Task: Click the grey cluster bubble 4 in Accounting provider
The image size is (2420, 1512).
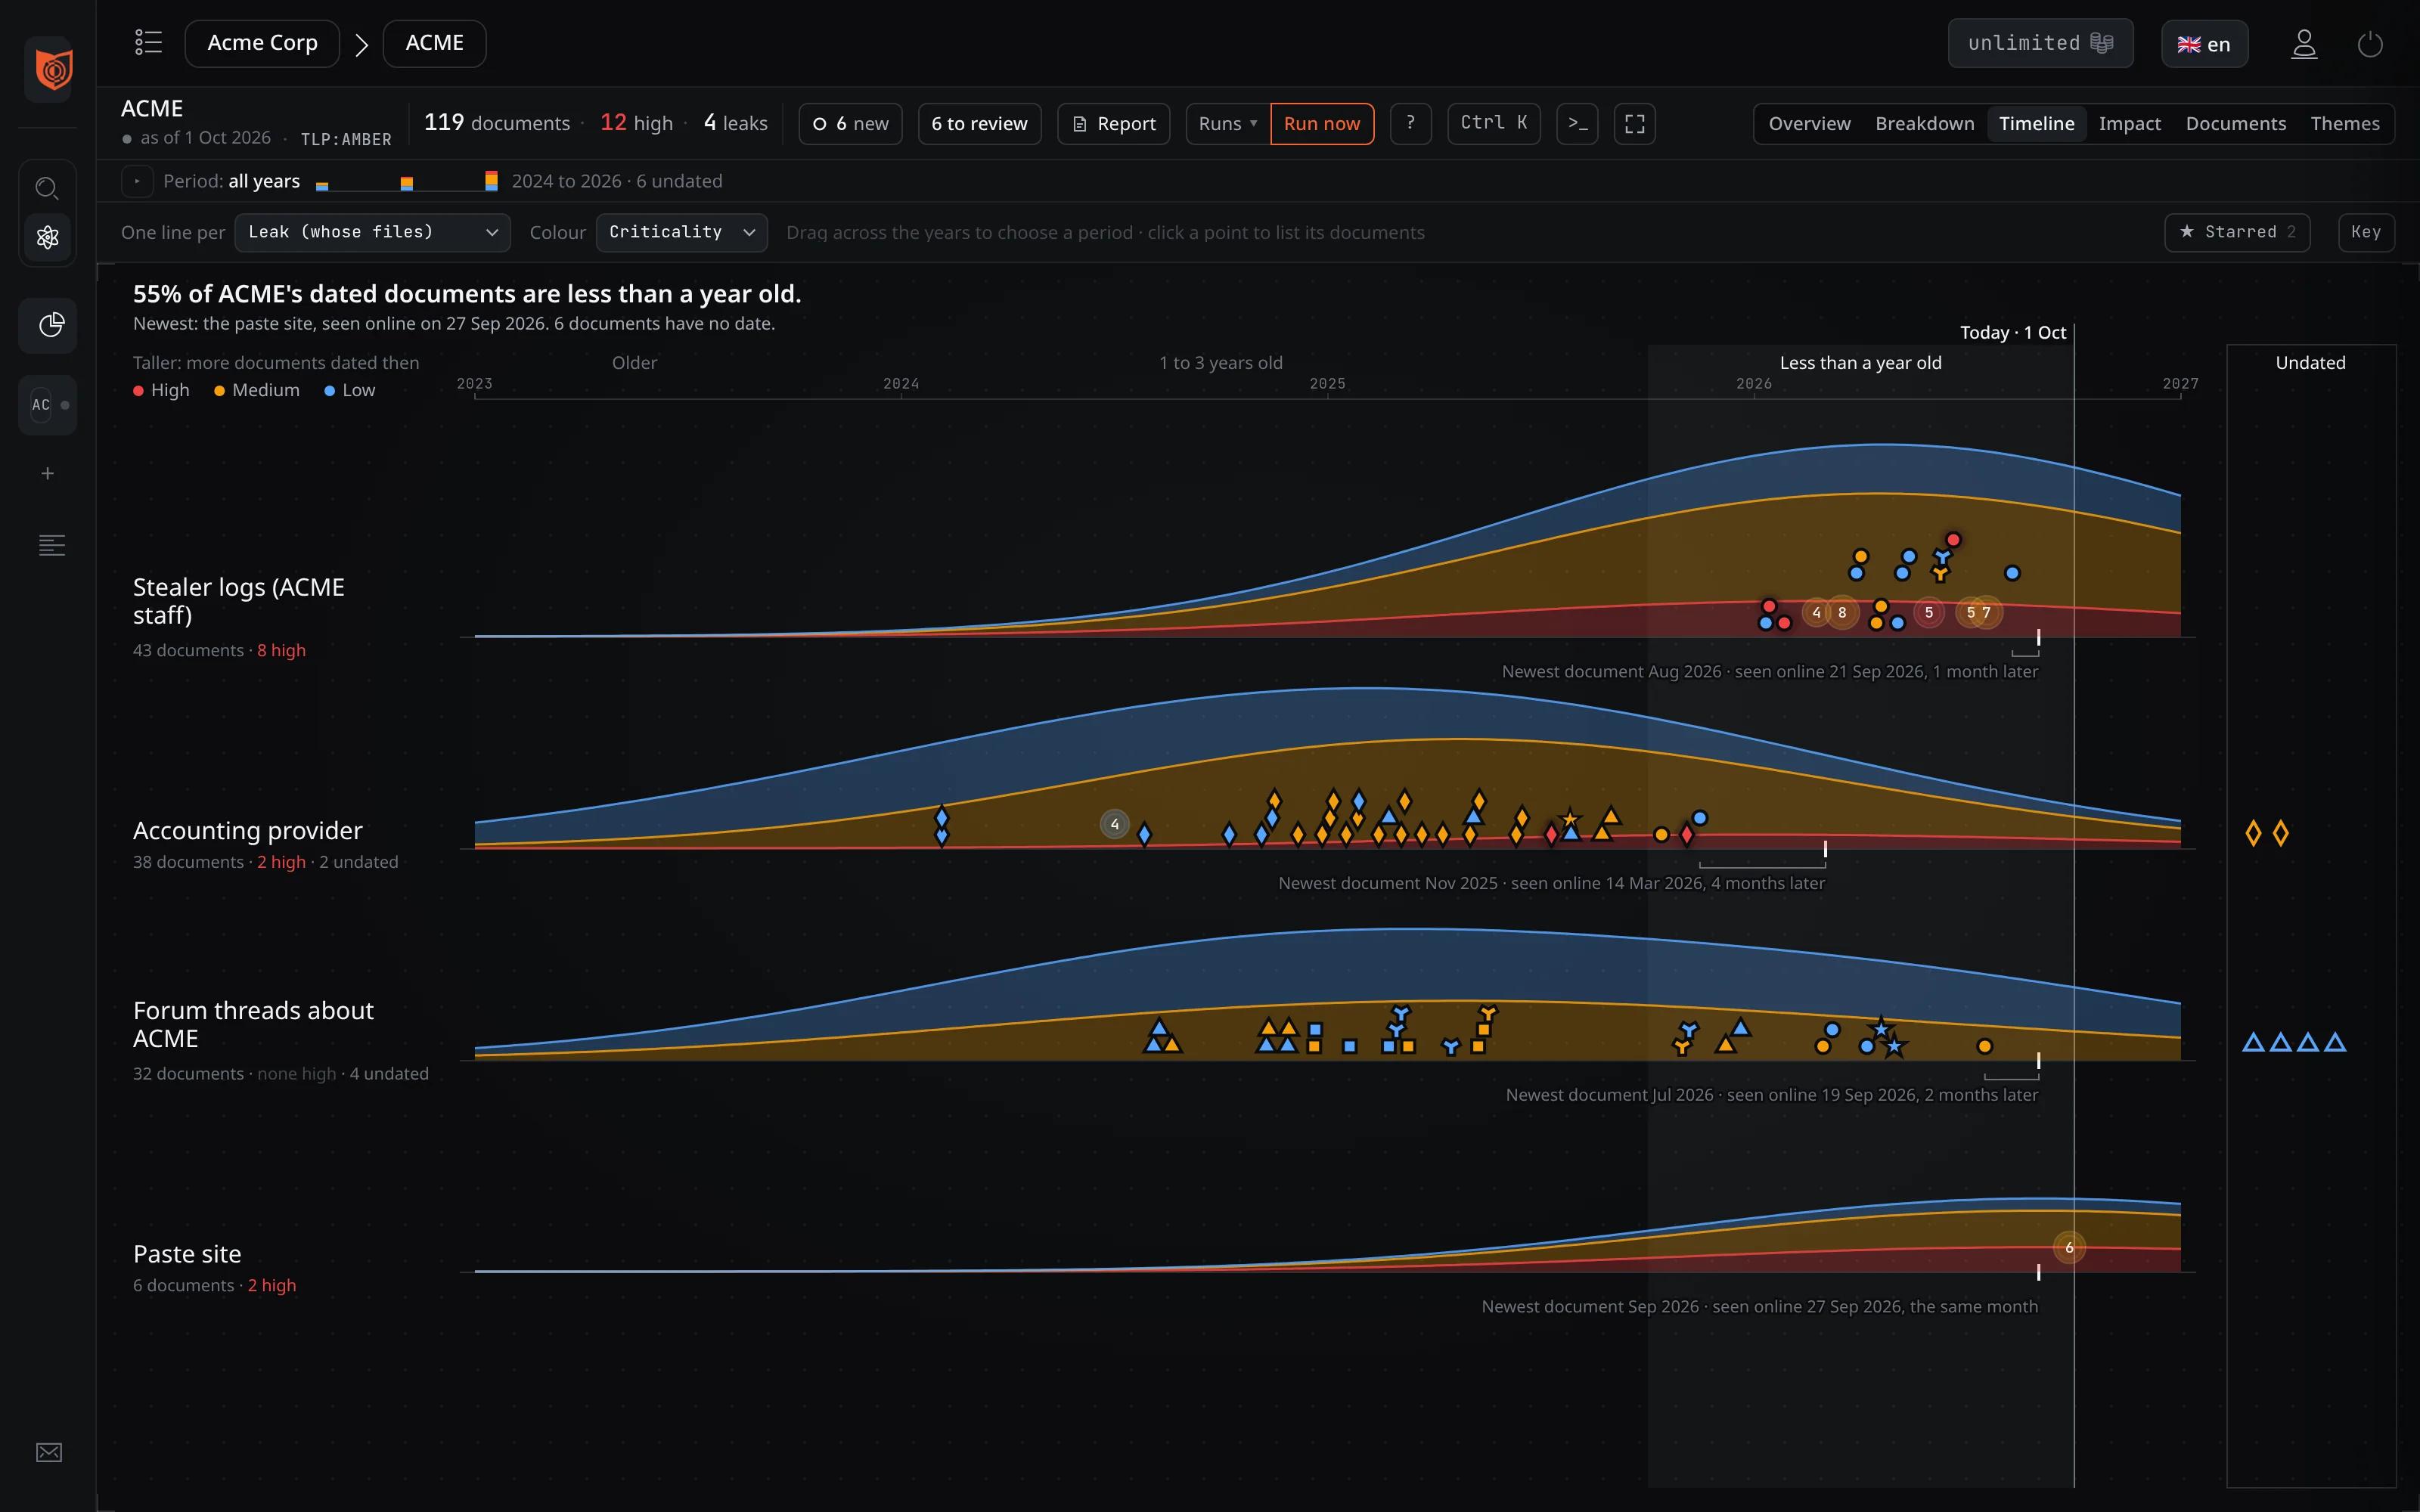Action: click(x=1114, y=824)
